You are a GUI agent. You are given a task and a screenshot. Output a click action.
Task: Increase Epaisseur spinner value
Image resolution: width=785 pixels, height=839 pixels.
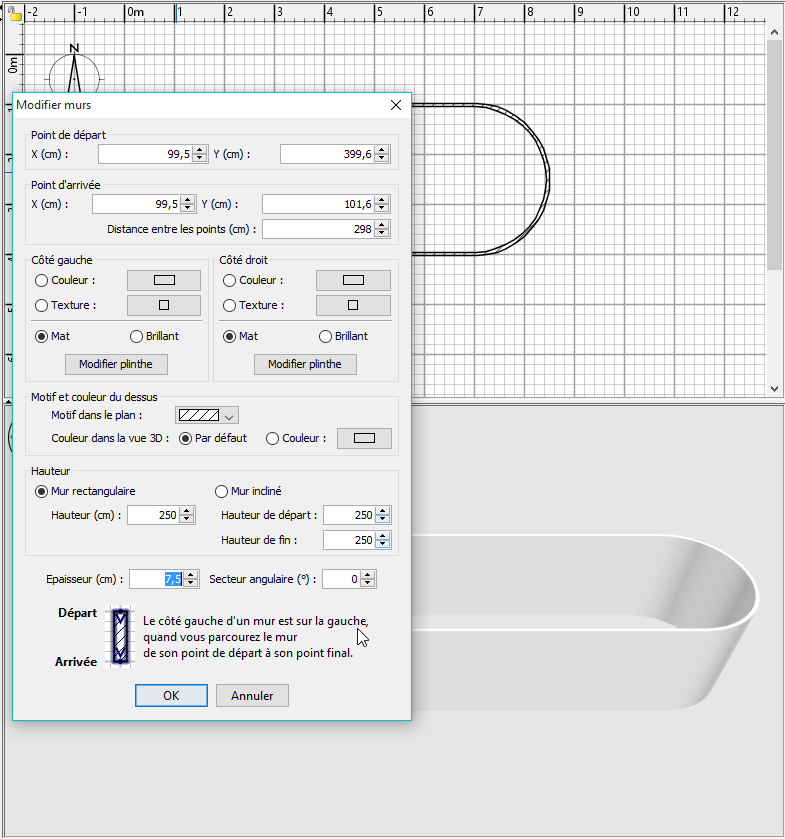pos(191,575)
